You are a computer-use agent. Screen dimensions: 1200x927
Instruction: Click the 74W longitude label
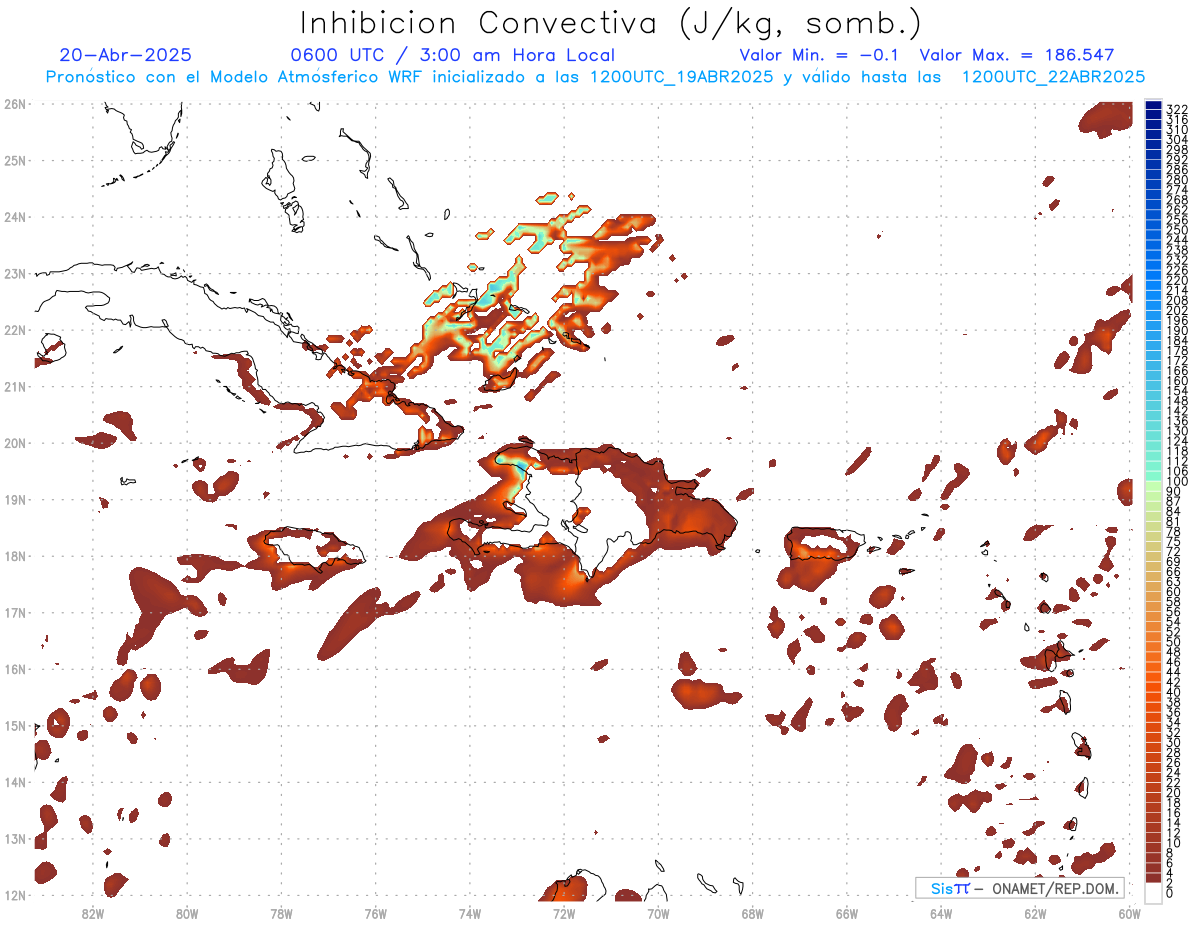[469, 913]
